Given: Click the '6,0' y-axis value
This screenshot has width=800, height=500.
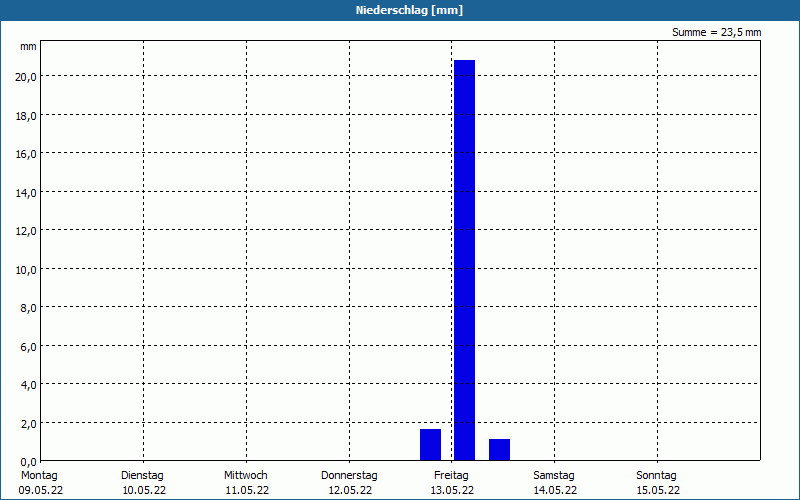Looking at the screenshot, I should coord(29,346).
